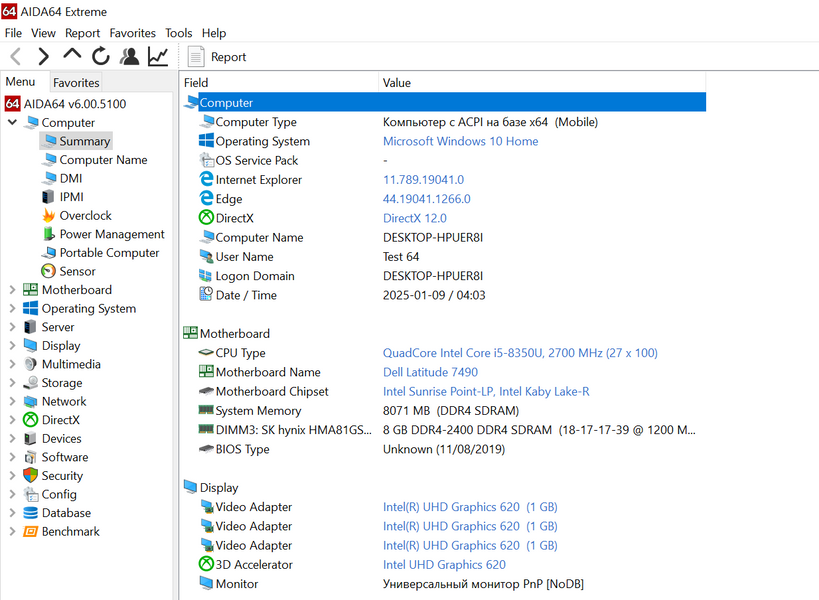Open the File menu
The image size is (819, 600).
[x=13, y=33]
